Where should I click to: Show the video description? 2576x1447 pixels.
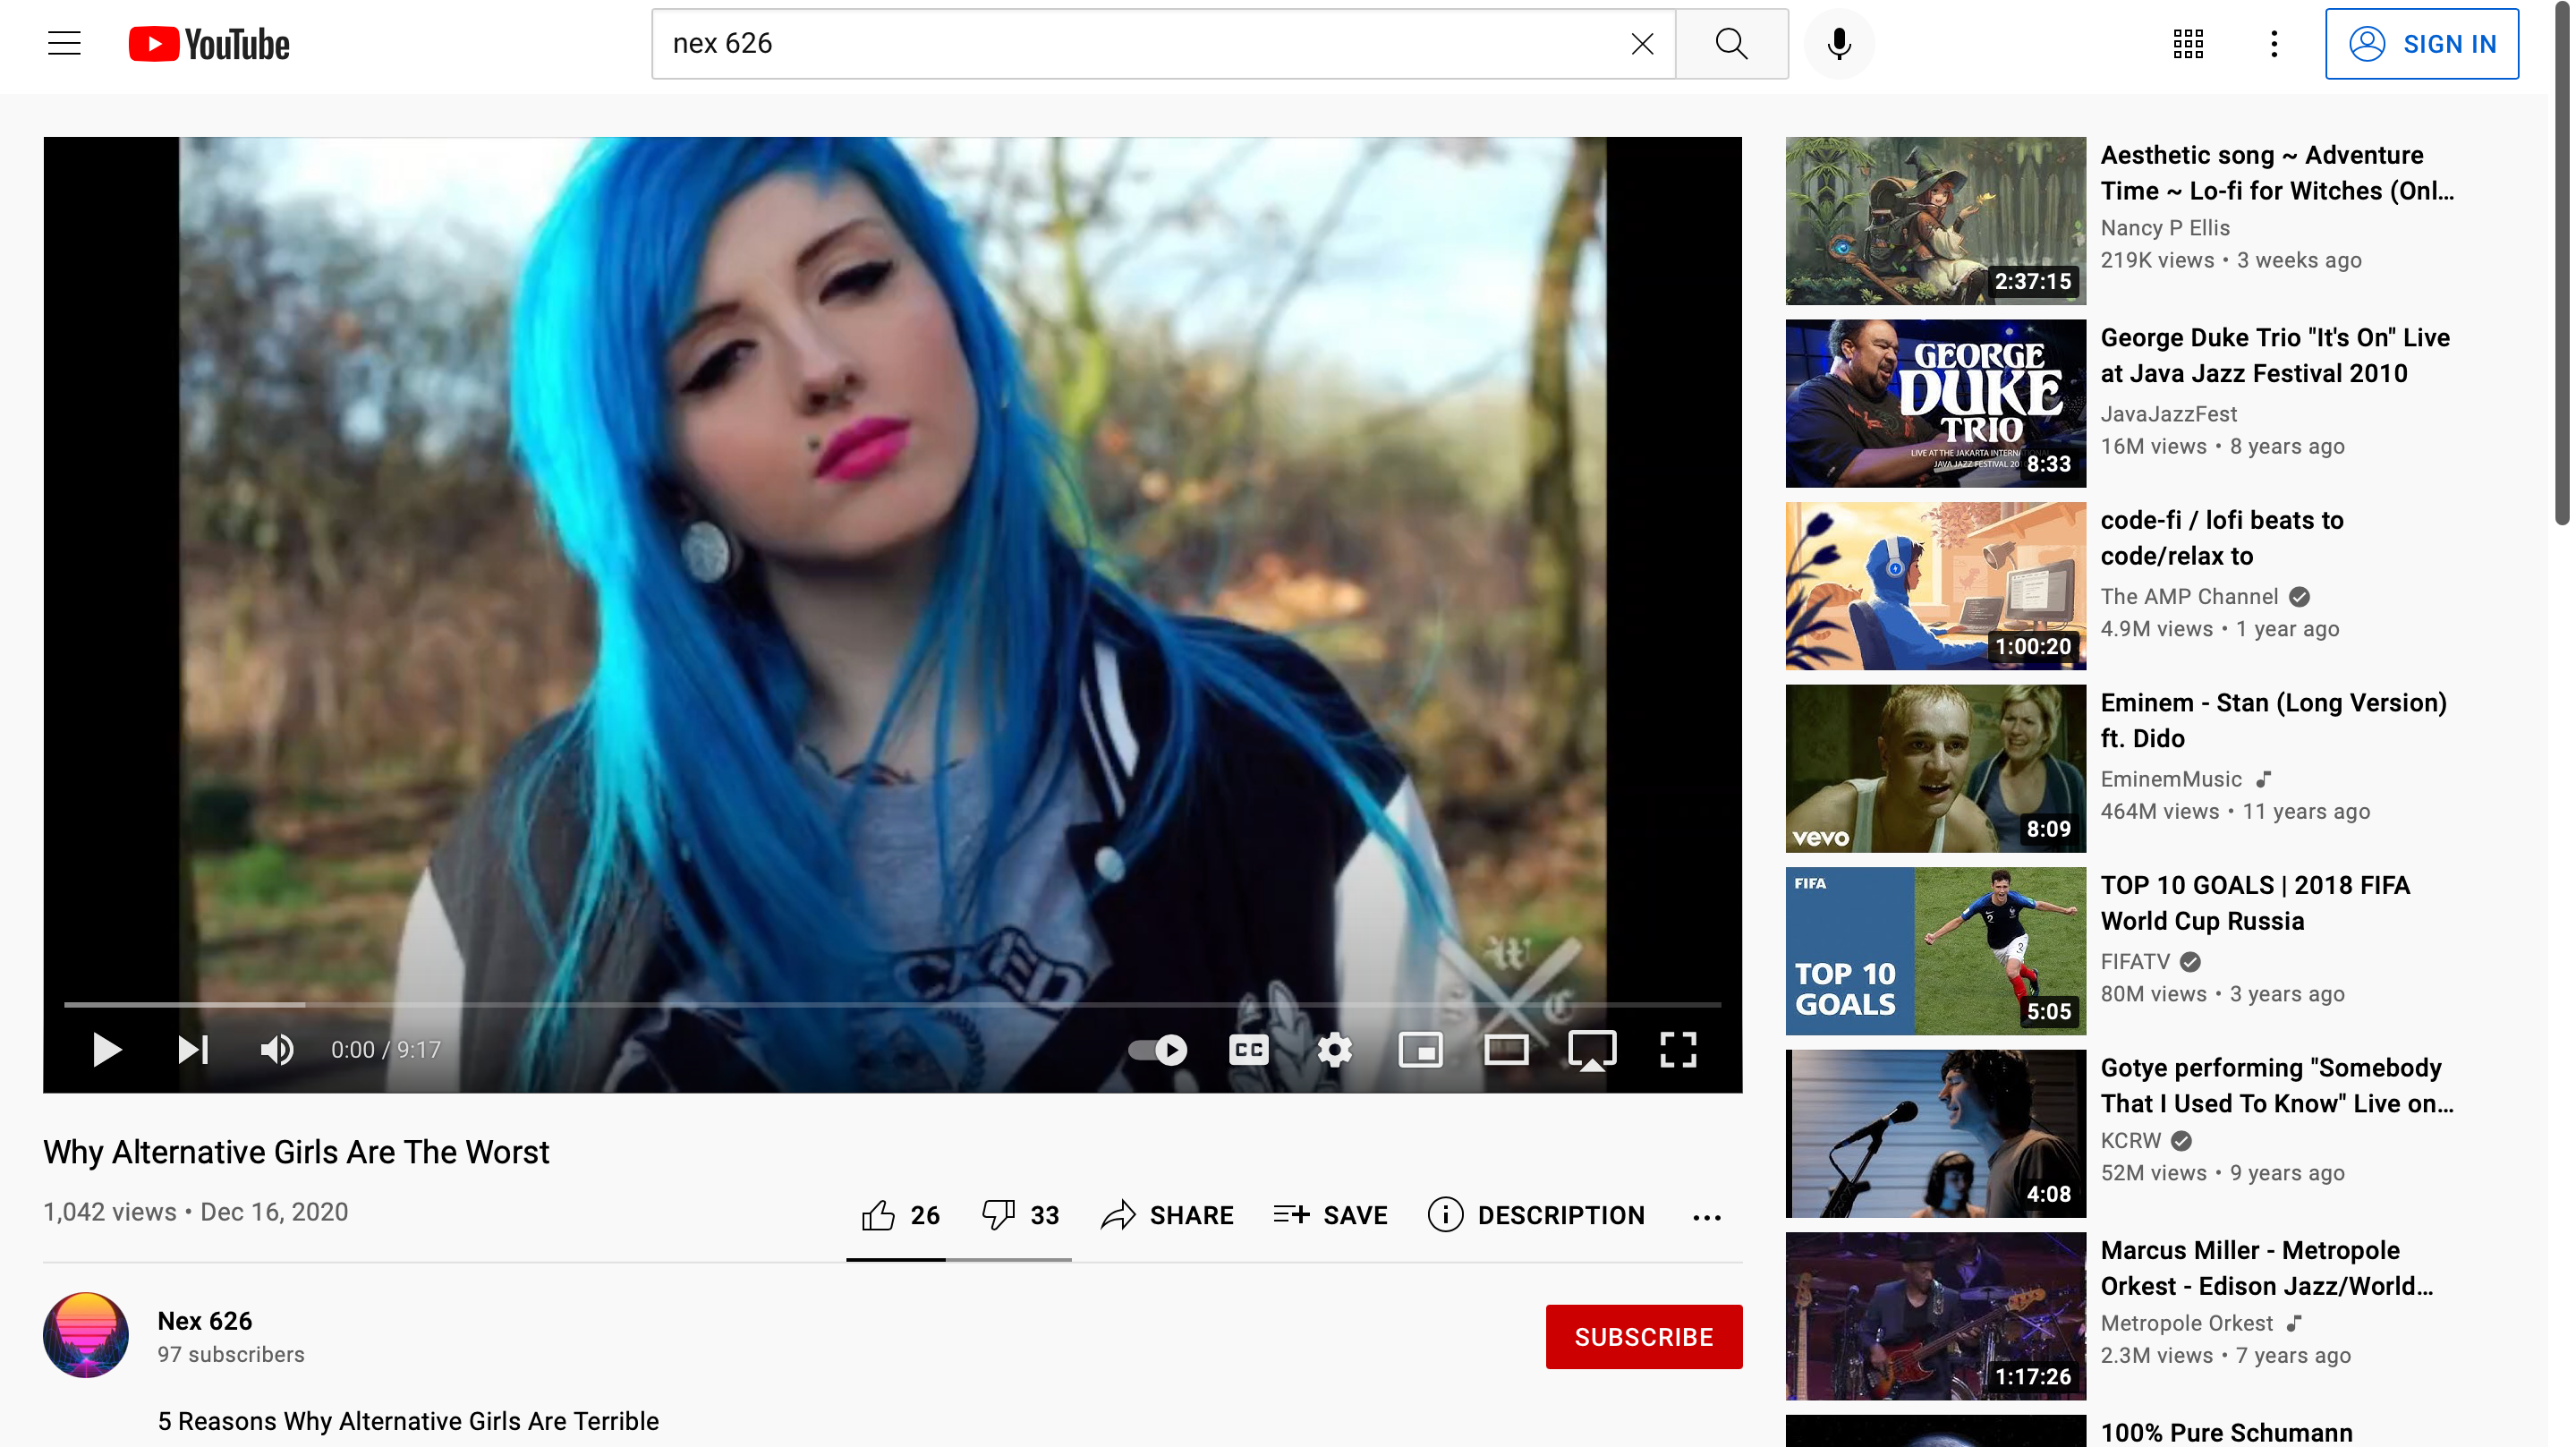click(1536, 1215)
